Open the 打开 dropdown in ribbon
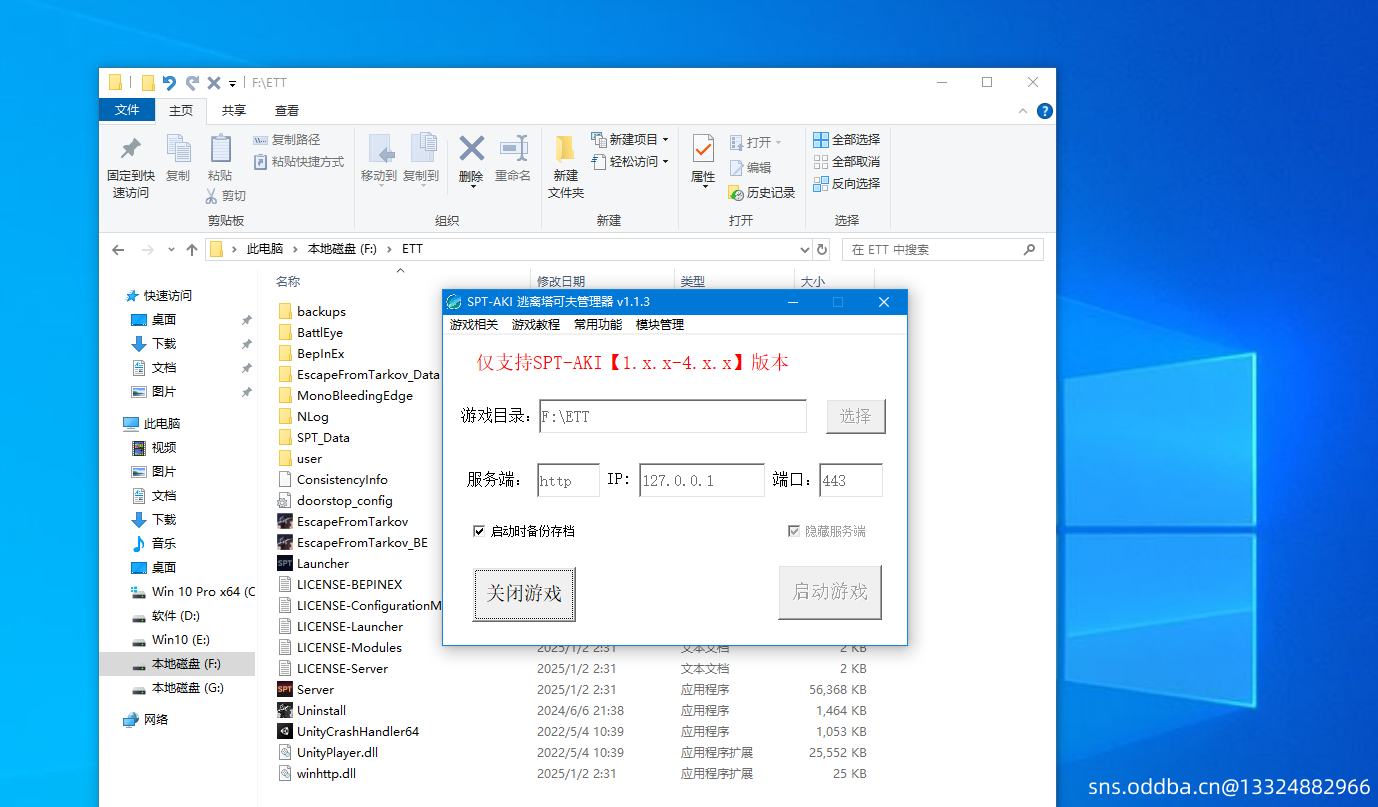This screenshot has width=1378, height=807. point(756,143)
